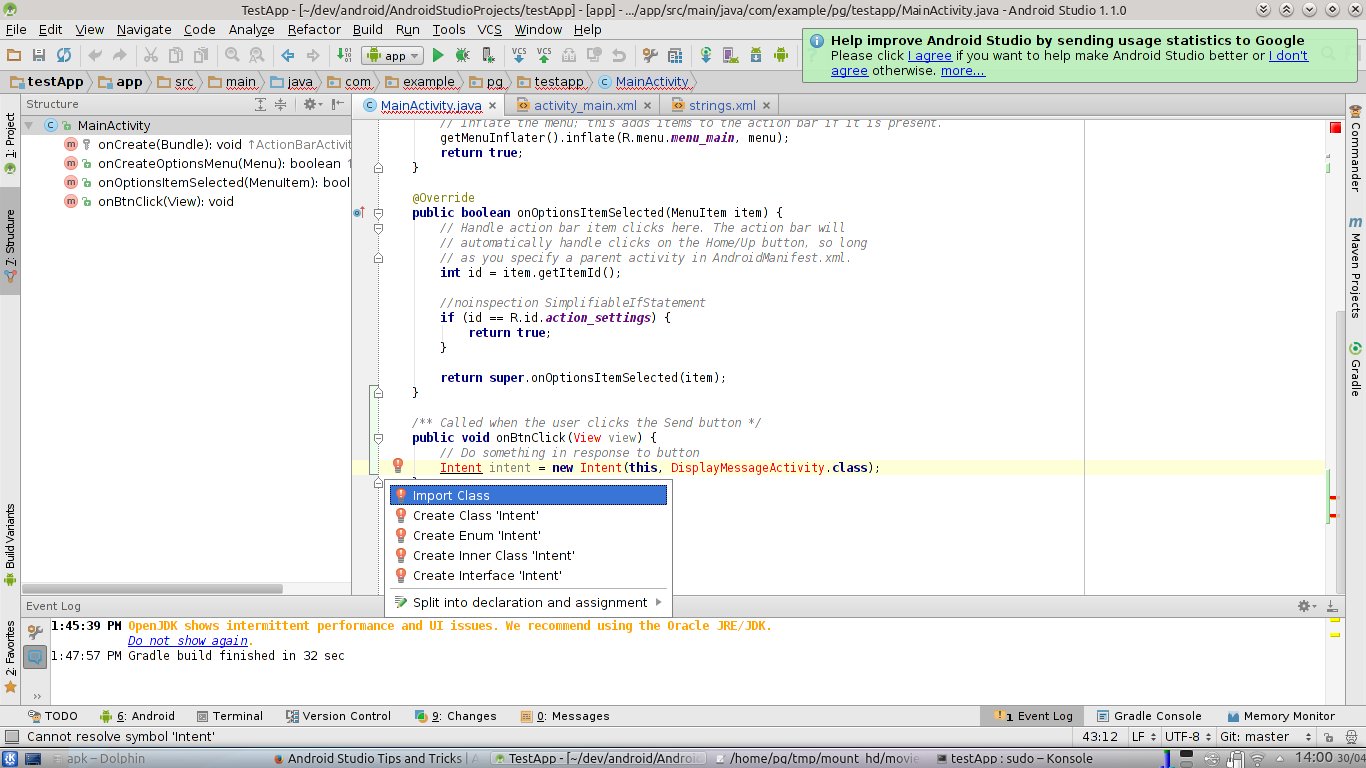Collapse the MainActivity node in Structure tree
Image resolution: width=1366 pixels, height=768 pixels.
tap(29, 126)
